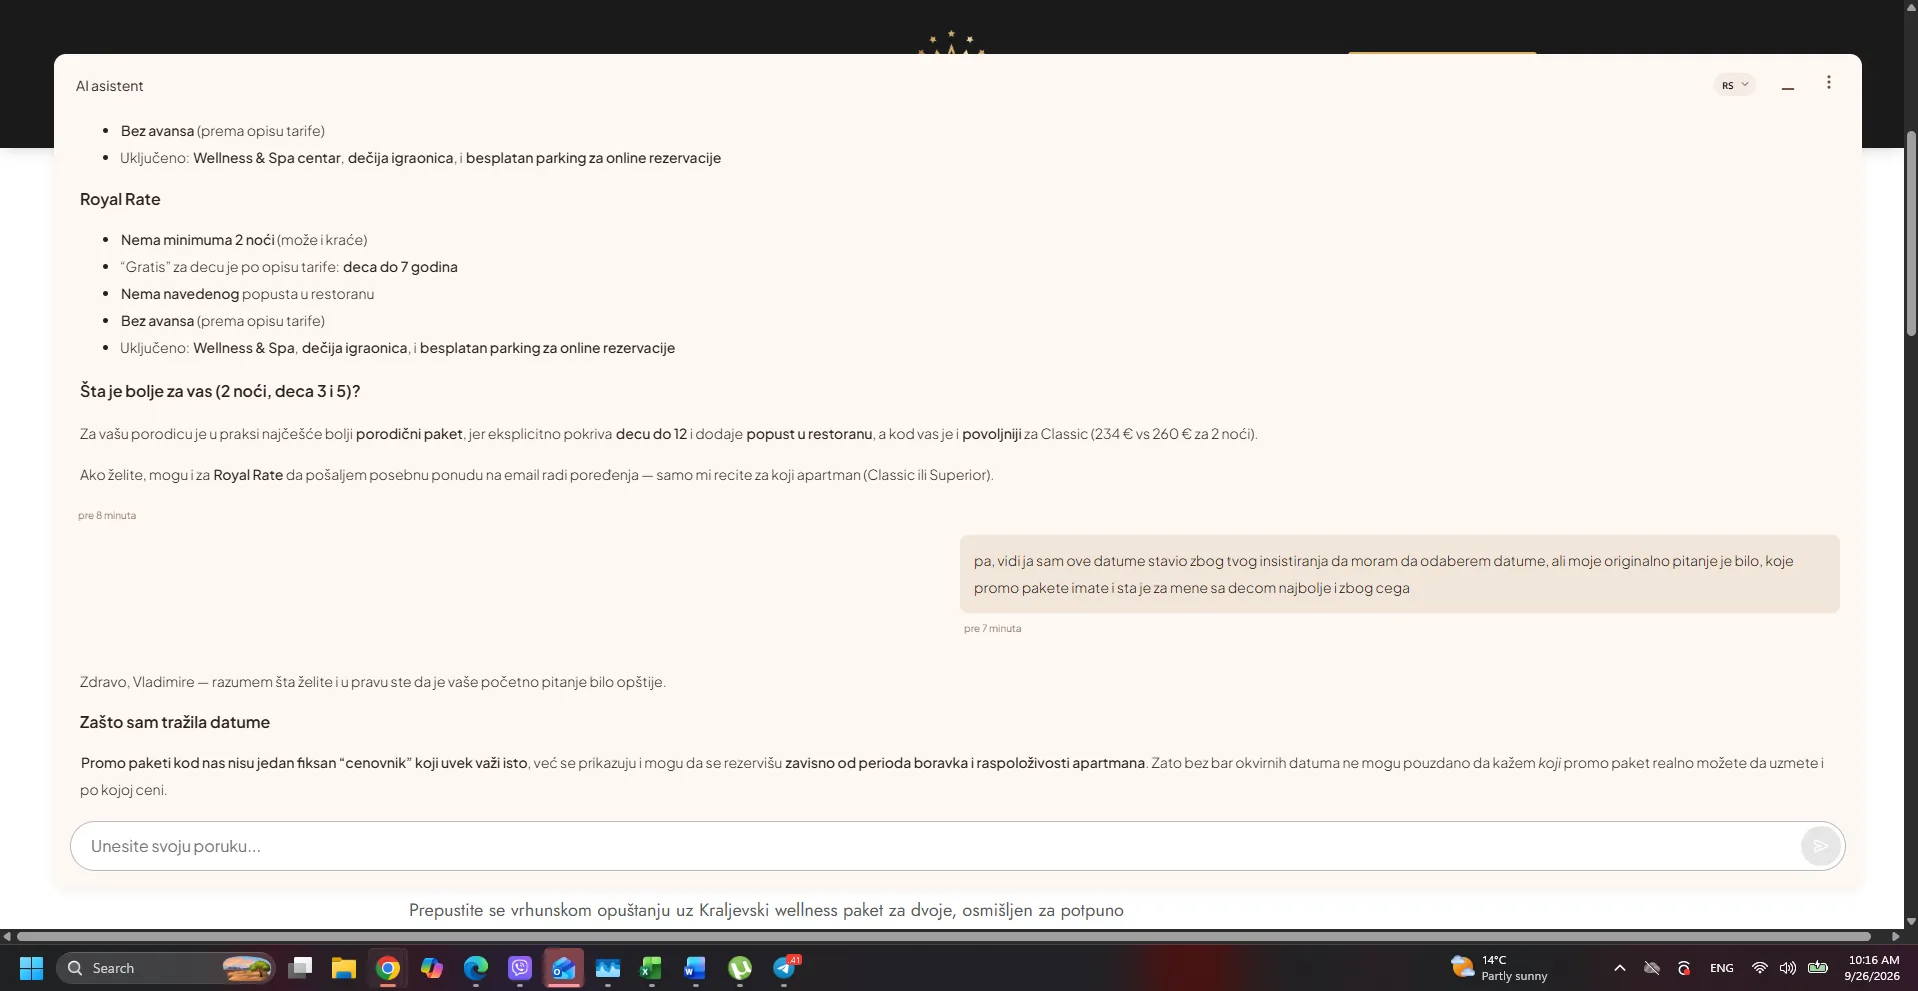The height and width of the screenshot is (991, 1918).
Task: Click the page vertical scrollbar thumb
Action: point(1911,232)
